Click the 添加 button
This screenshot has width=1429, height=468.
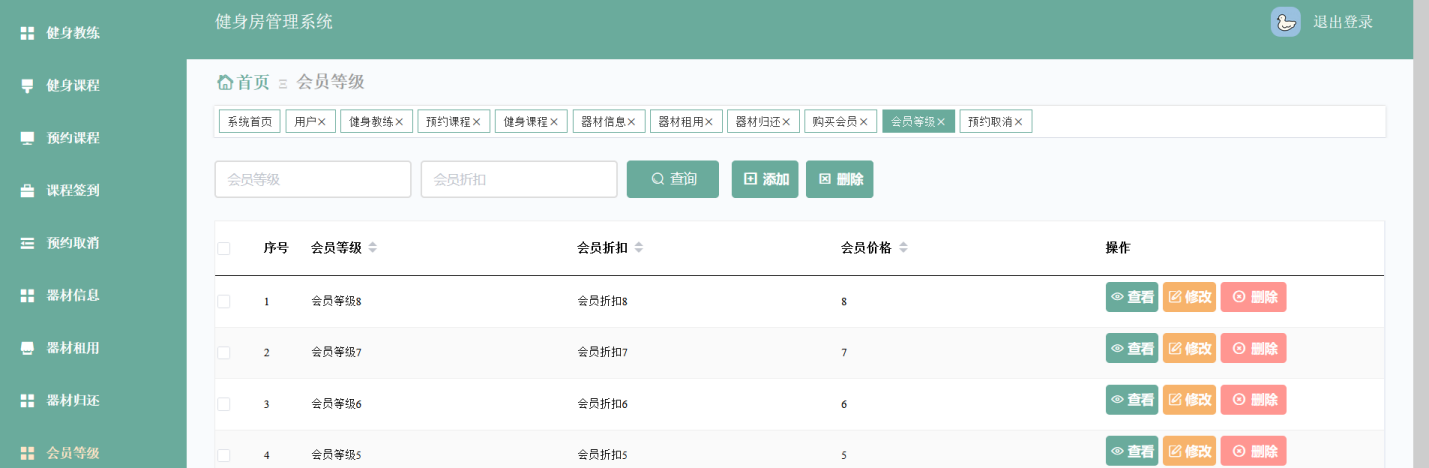coord(765,179)
